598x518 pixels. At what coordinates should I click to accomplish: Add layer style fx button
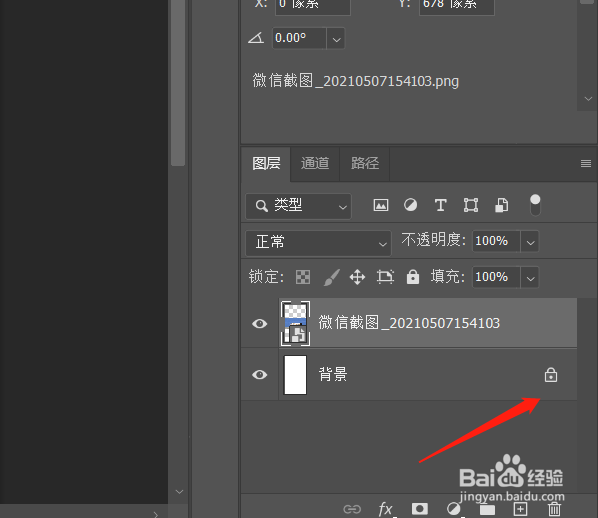[x=385, y=509]
